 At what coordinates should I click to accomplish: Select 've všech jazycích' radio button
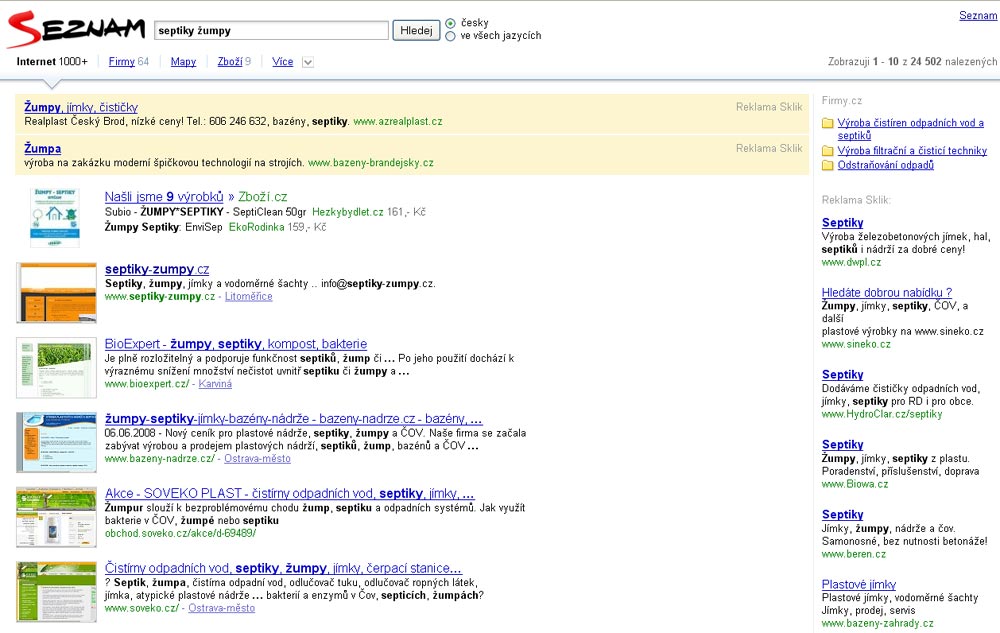coord(450,36)
